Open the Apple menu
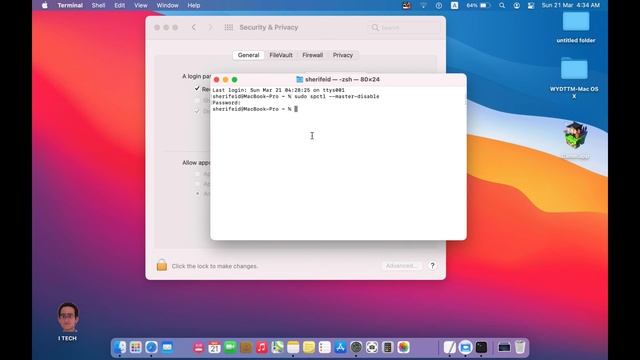This screenshot has height=360, width=640. click(44, 5)
